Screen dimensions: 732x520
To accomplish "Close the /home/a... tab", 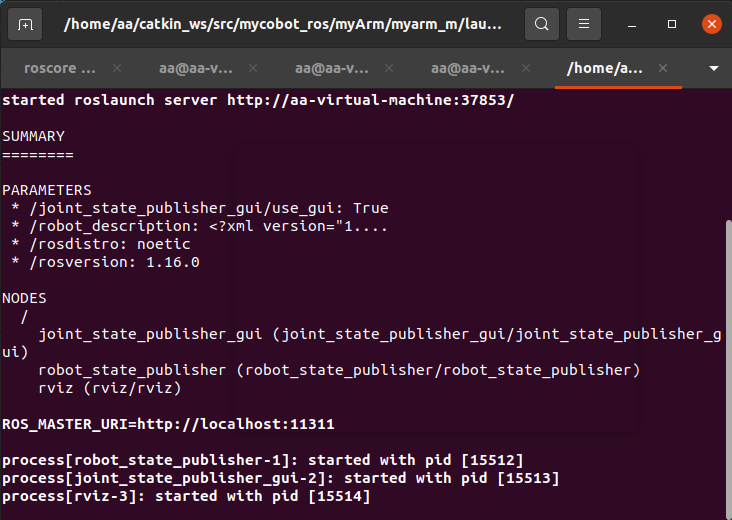I will pyautogui.click(x=662, y=68).
